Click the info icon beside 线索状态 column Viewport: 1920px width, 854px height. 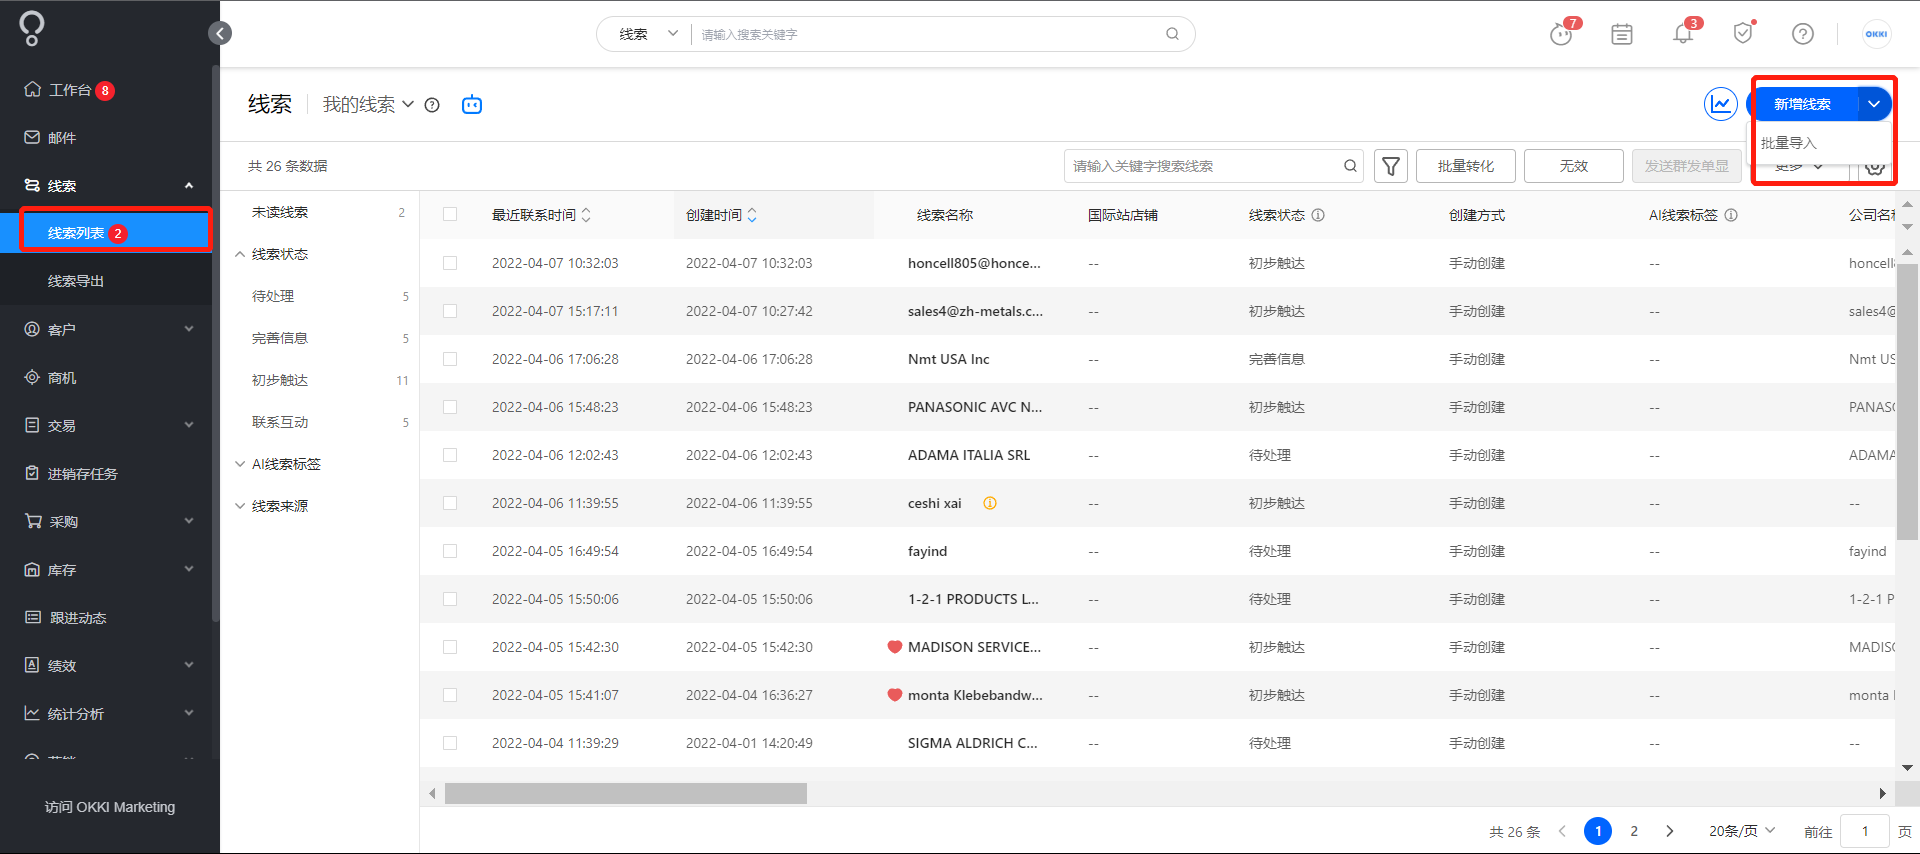click(1318, 215)
